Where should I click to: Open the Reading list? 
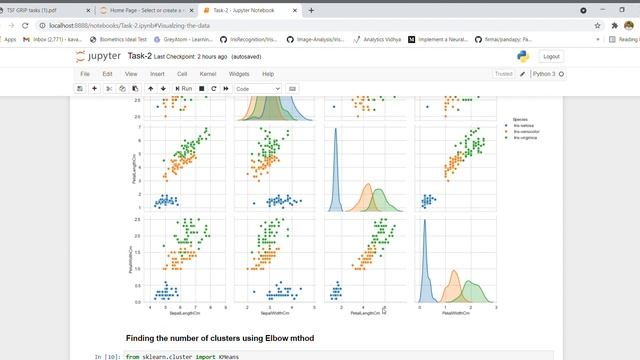coord(624,40)
